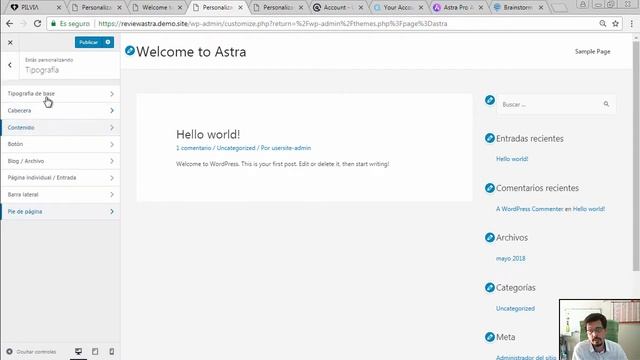Open the mayo 2018 archive link
The width and height of the screenshot is (640, 360).
(511, 258)
